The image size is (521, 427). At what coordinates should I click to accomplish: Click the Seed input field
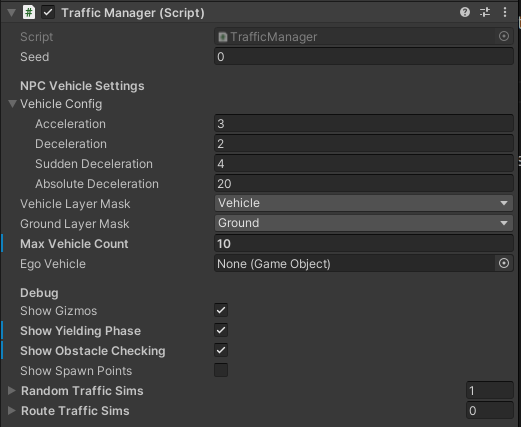pyautogui.click(x=364, y=57)
